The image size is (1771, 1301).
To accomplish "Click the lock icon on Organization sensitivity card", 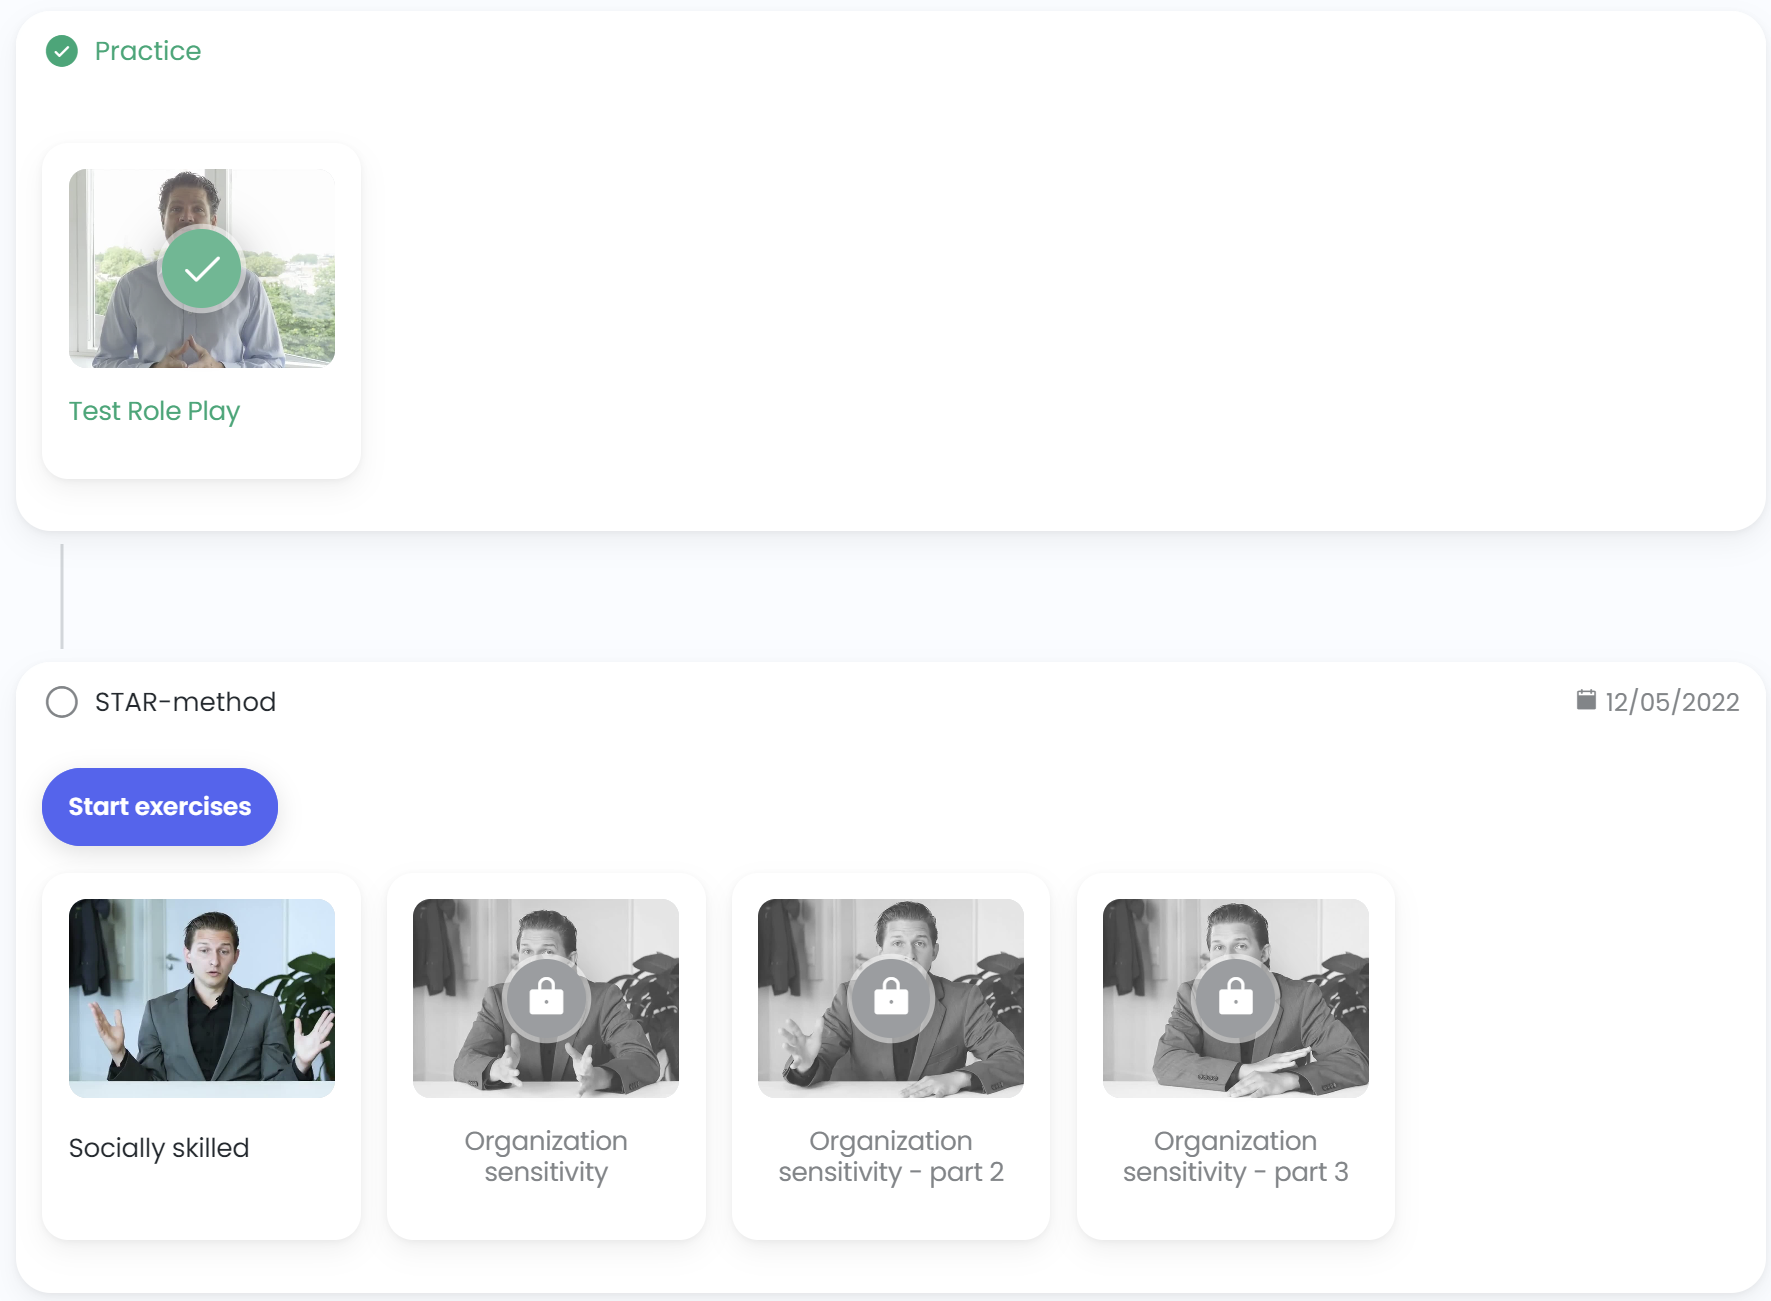I will [546, 998].
